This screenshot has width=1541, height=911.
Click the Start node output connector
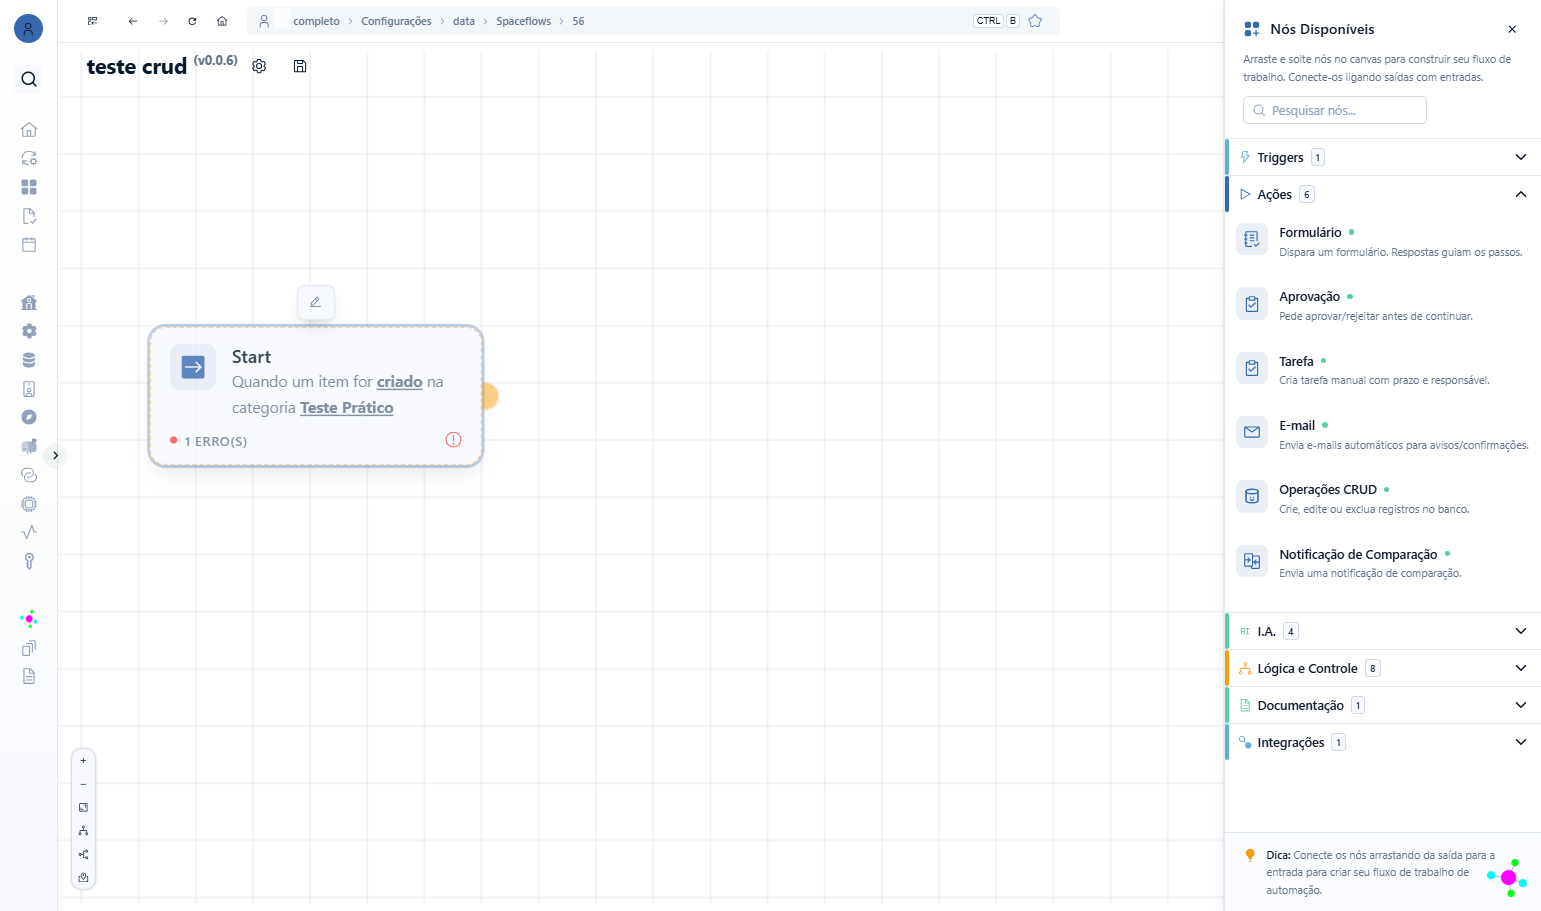coord(489,396)
